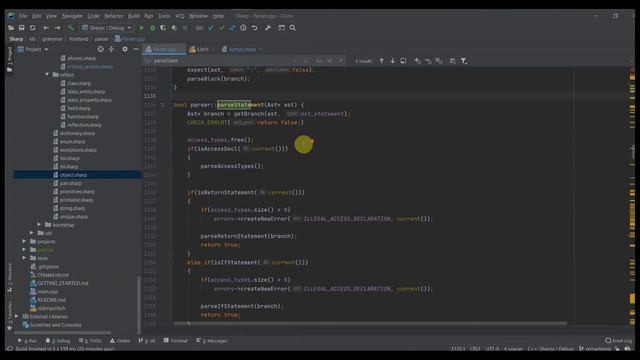This screenshot has height=360, width=640.
Task: Hide the Project panel with minus icon
Action: click(136, 49)
